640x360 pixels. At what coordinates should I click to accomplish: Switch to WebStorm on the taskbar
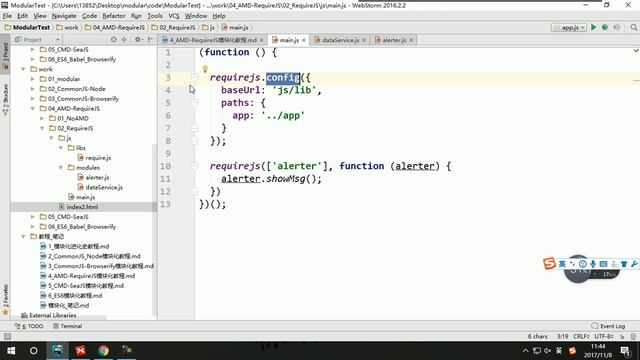point(58,351)
